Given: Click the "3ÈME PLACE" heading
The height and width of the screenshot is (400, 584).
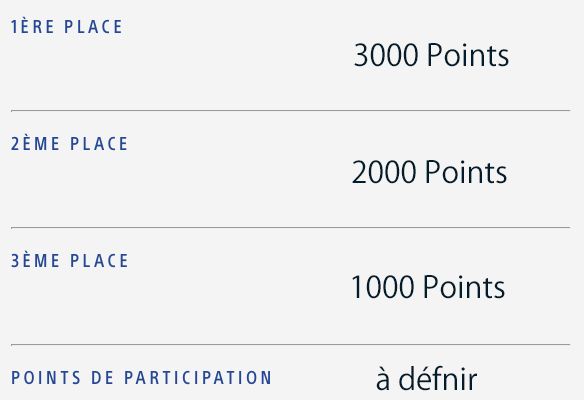Looking at the screenshot, I should click(70, 260).
